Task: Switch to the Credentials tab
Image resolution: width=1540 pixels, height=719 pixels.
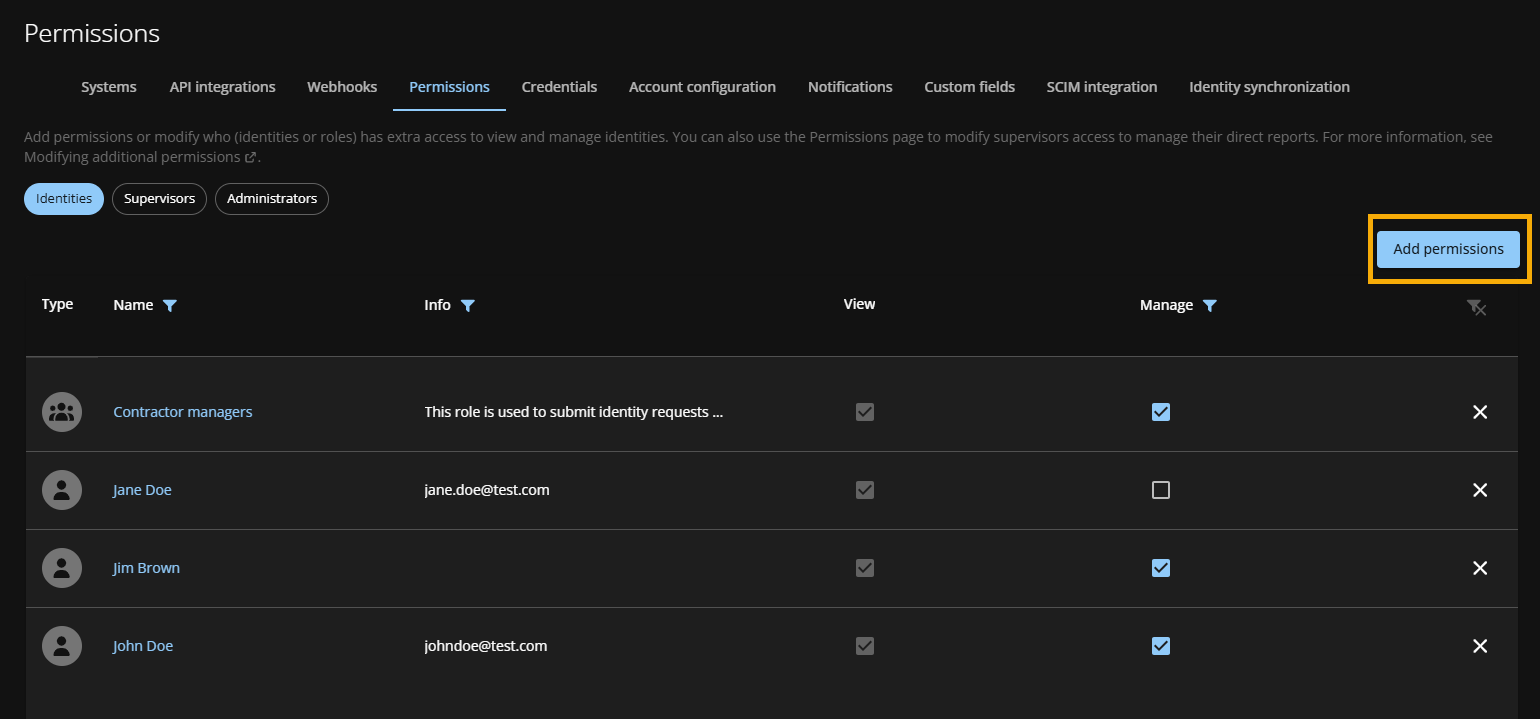Action: point(559,87)
